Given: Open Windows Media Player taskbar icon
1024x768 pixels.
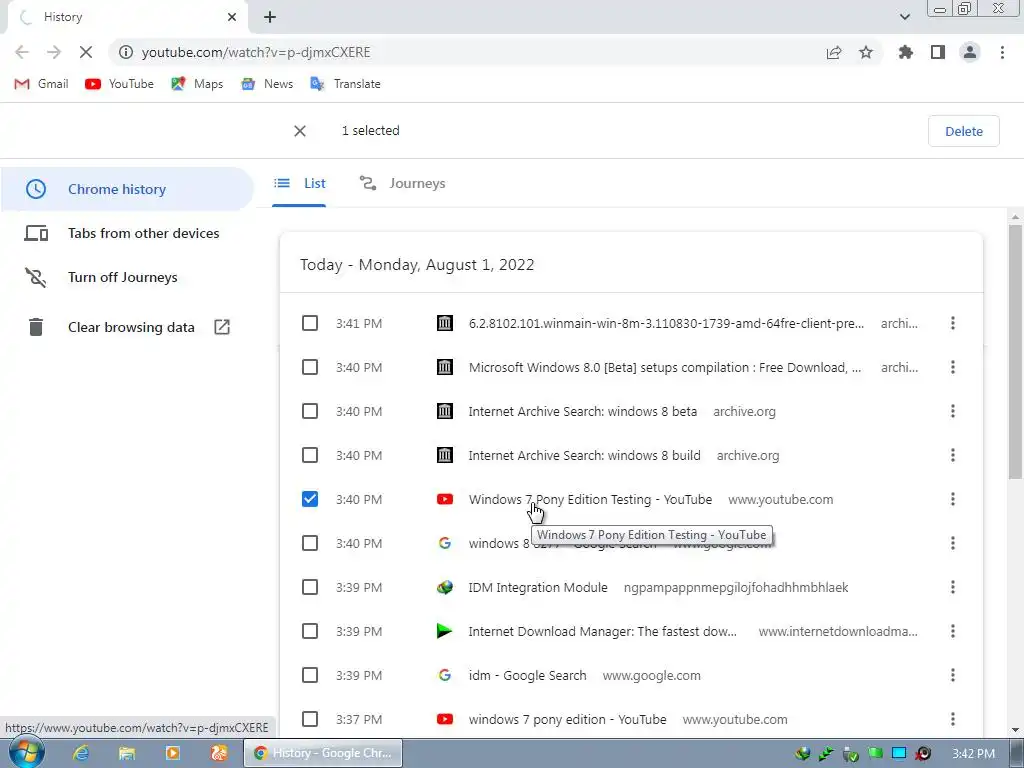Looking at the screenshot, I should (172, 753).
